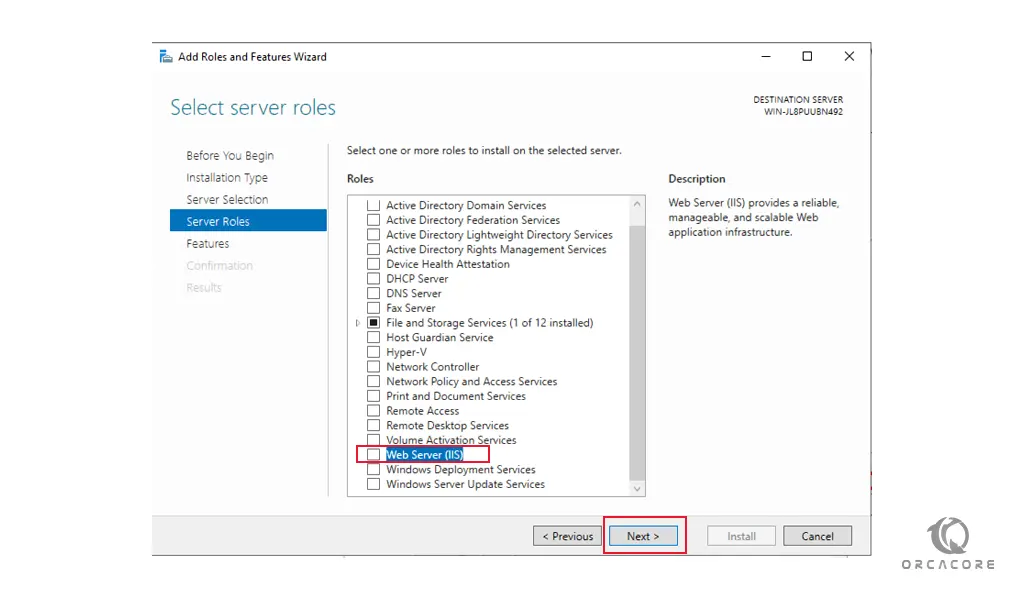
Task: Close the Add Roles and Features Wizard
Action: click(849, 56)
